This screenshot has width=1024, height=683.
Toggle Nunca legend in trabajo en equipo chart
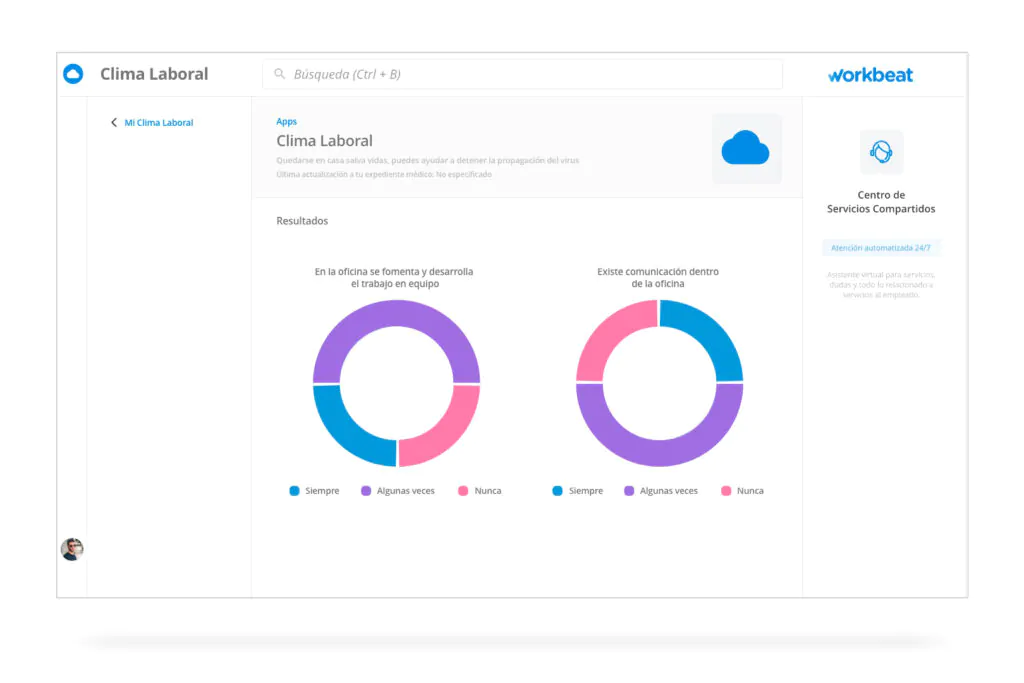point(479,491)
